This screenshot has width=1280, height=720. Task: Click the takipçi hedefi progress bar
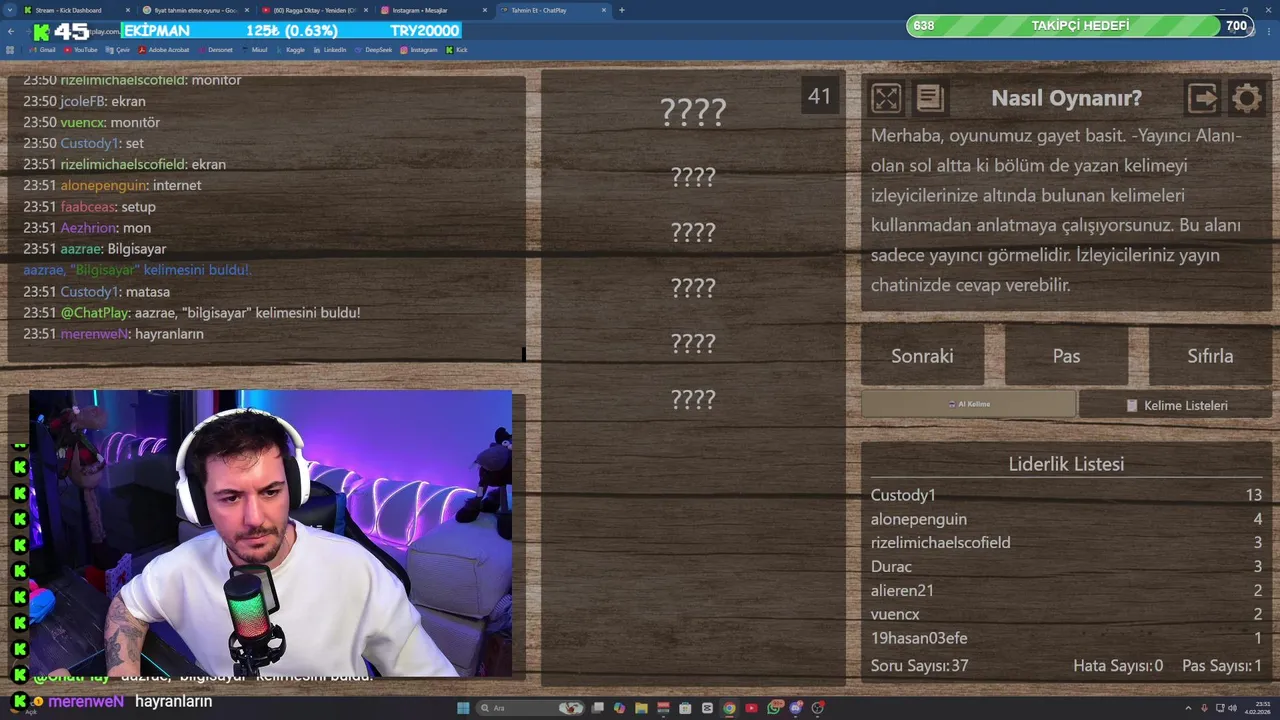(1079, 25)
